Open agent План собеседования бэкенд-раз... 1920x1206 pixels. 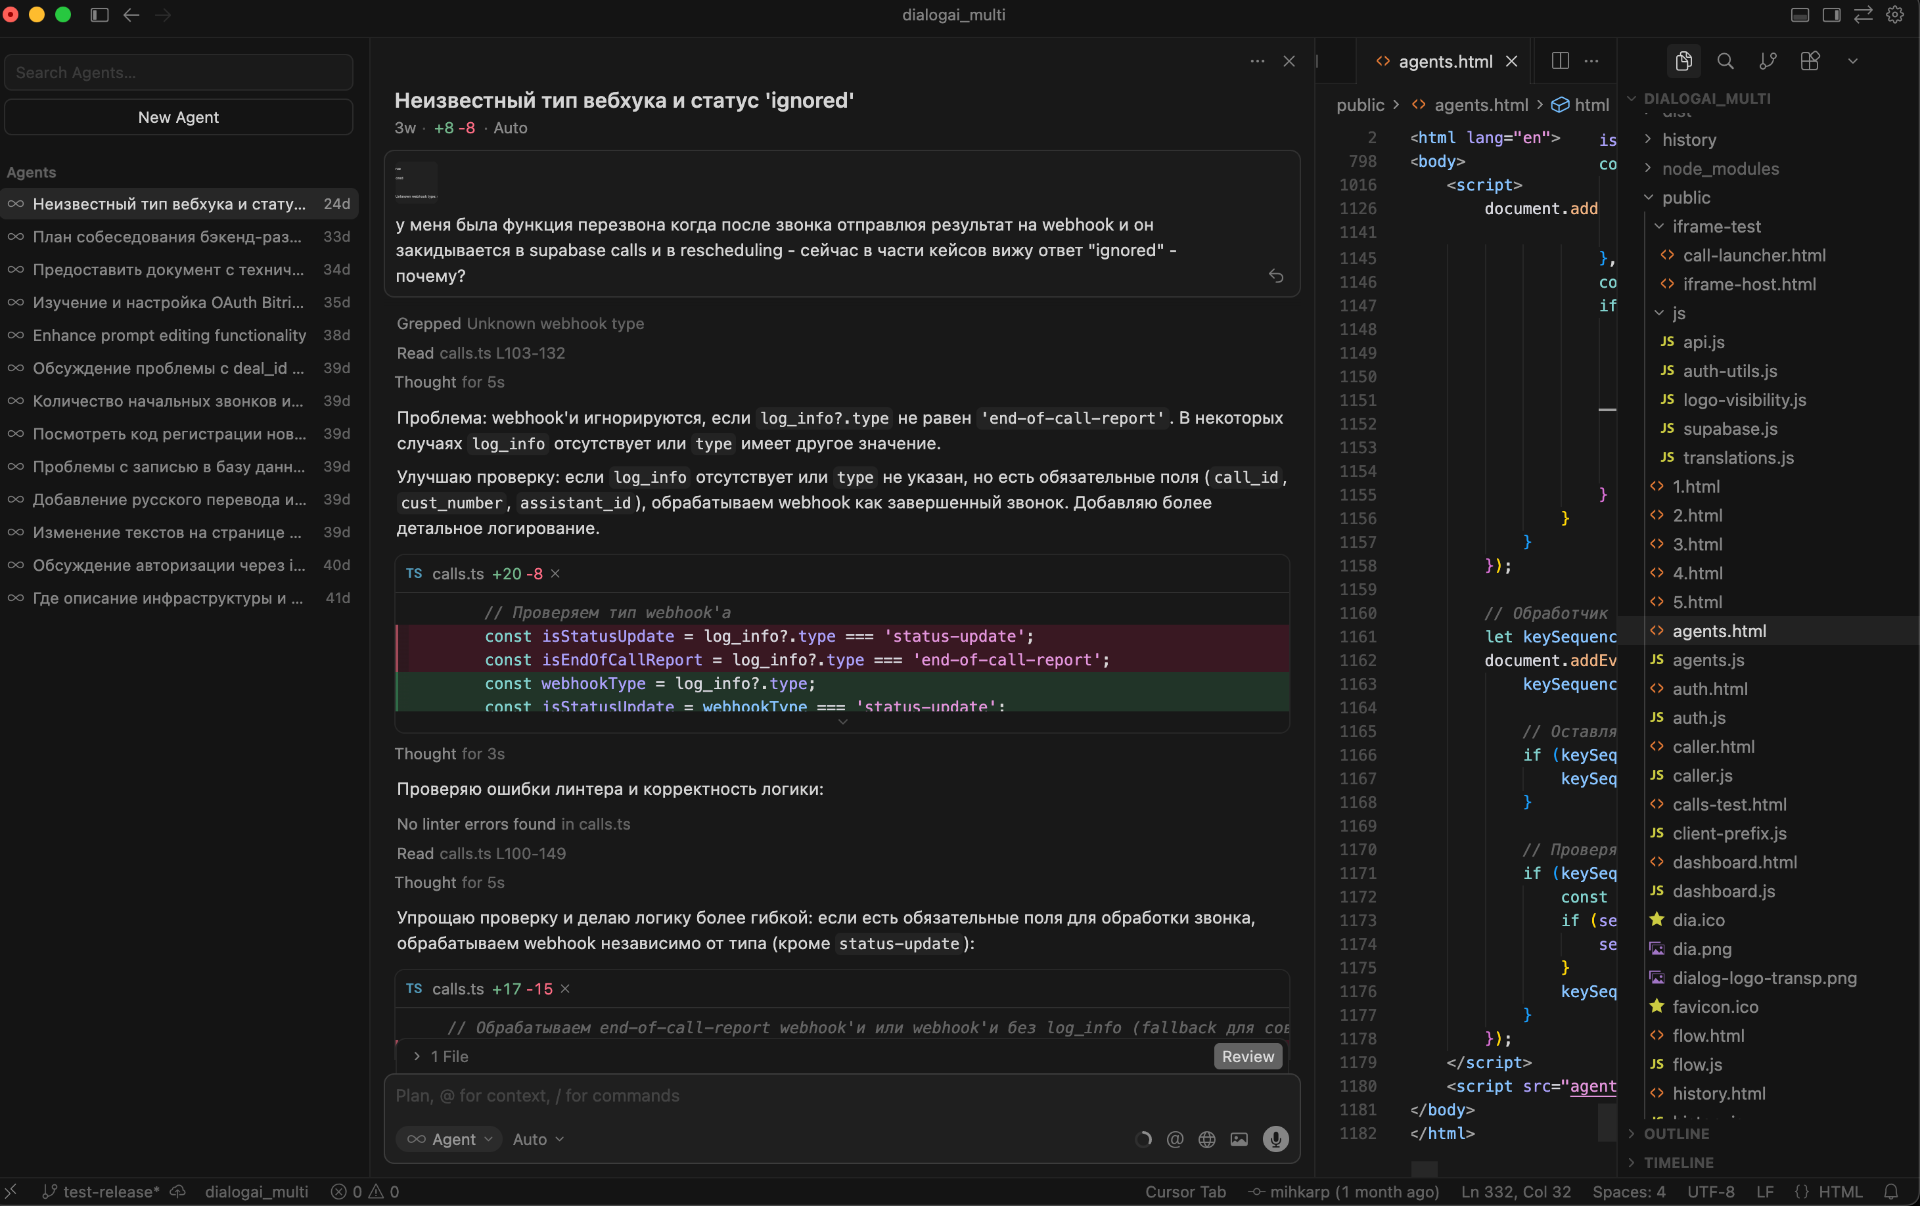tap(179, 237)
